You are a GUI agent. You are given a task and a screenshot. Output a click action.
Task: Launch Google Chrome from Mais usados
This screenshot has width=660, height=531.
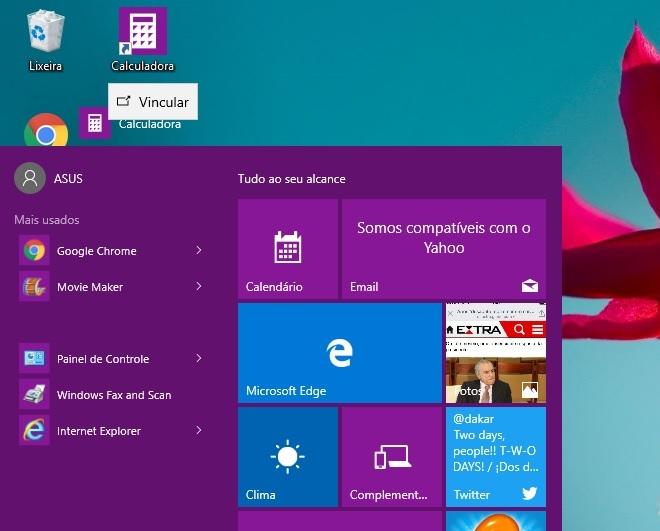tap(34, 250)
